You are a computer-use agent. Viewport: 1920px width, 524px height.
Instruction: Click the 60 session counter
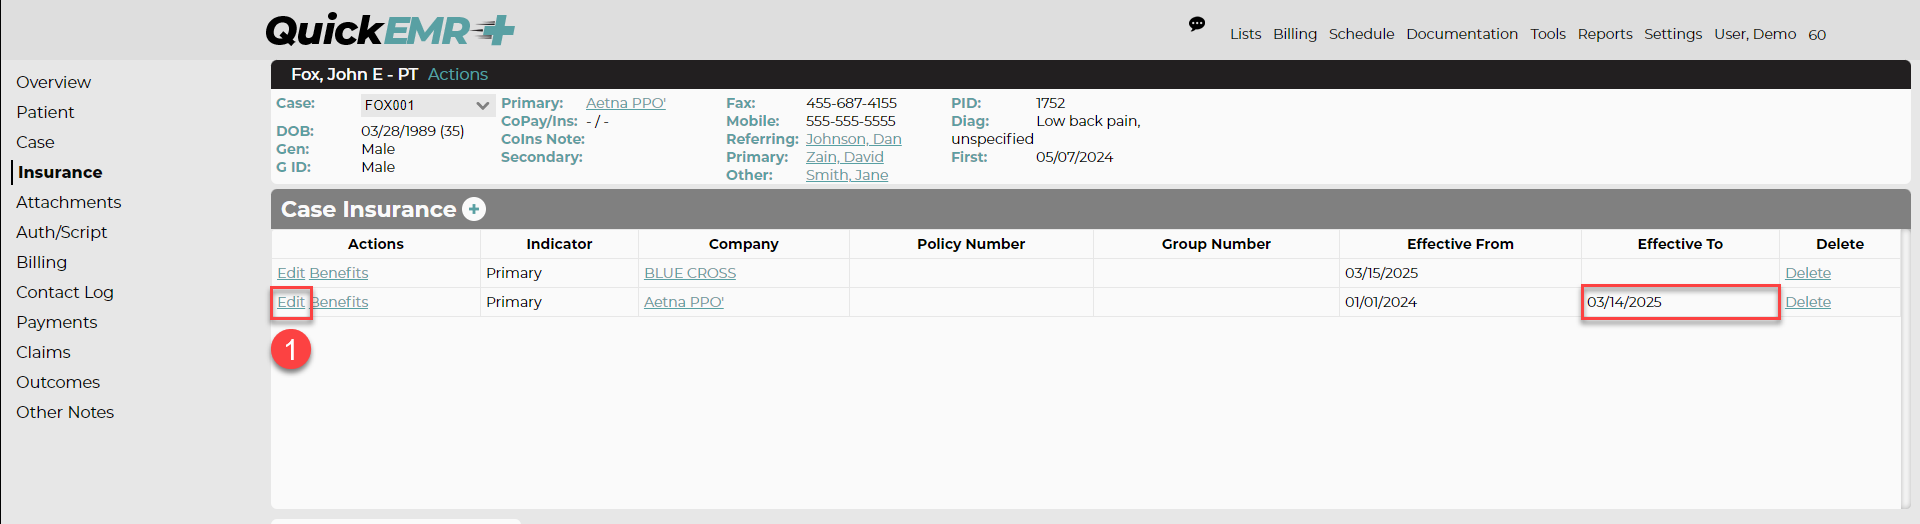[x=1817, y=35]
